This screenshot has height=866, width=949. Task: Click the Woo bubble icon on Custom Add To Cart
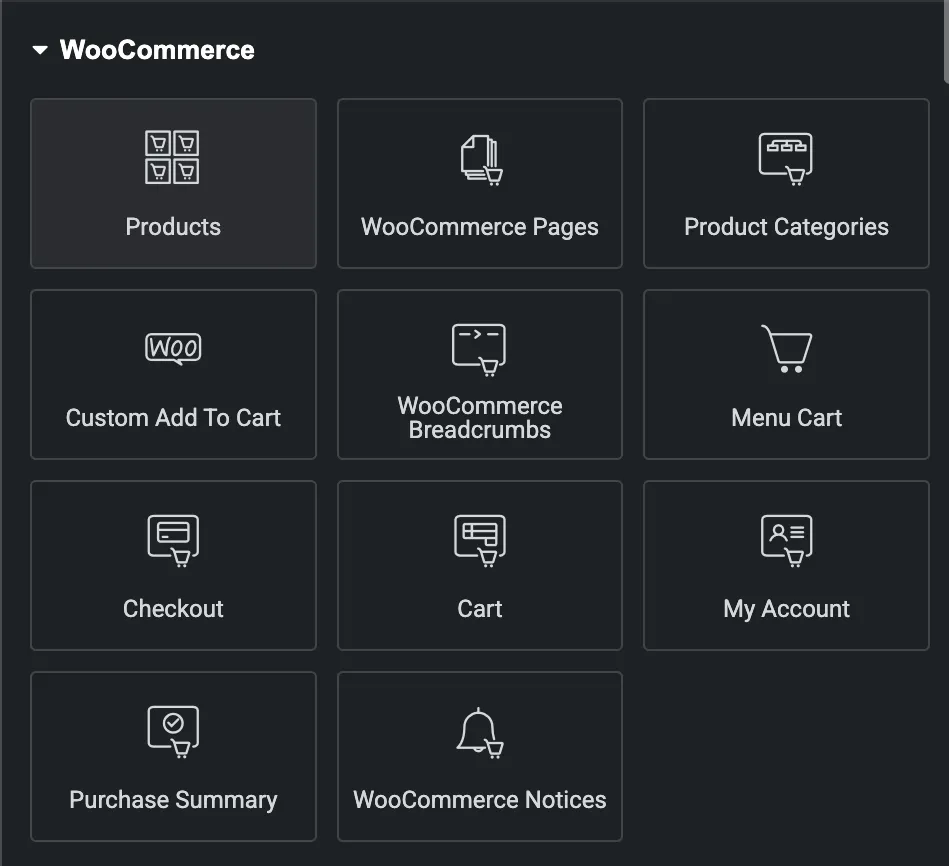(x=173, y=348)
